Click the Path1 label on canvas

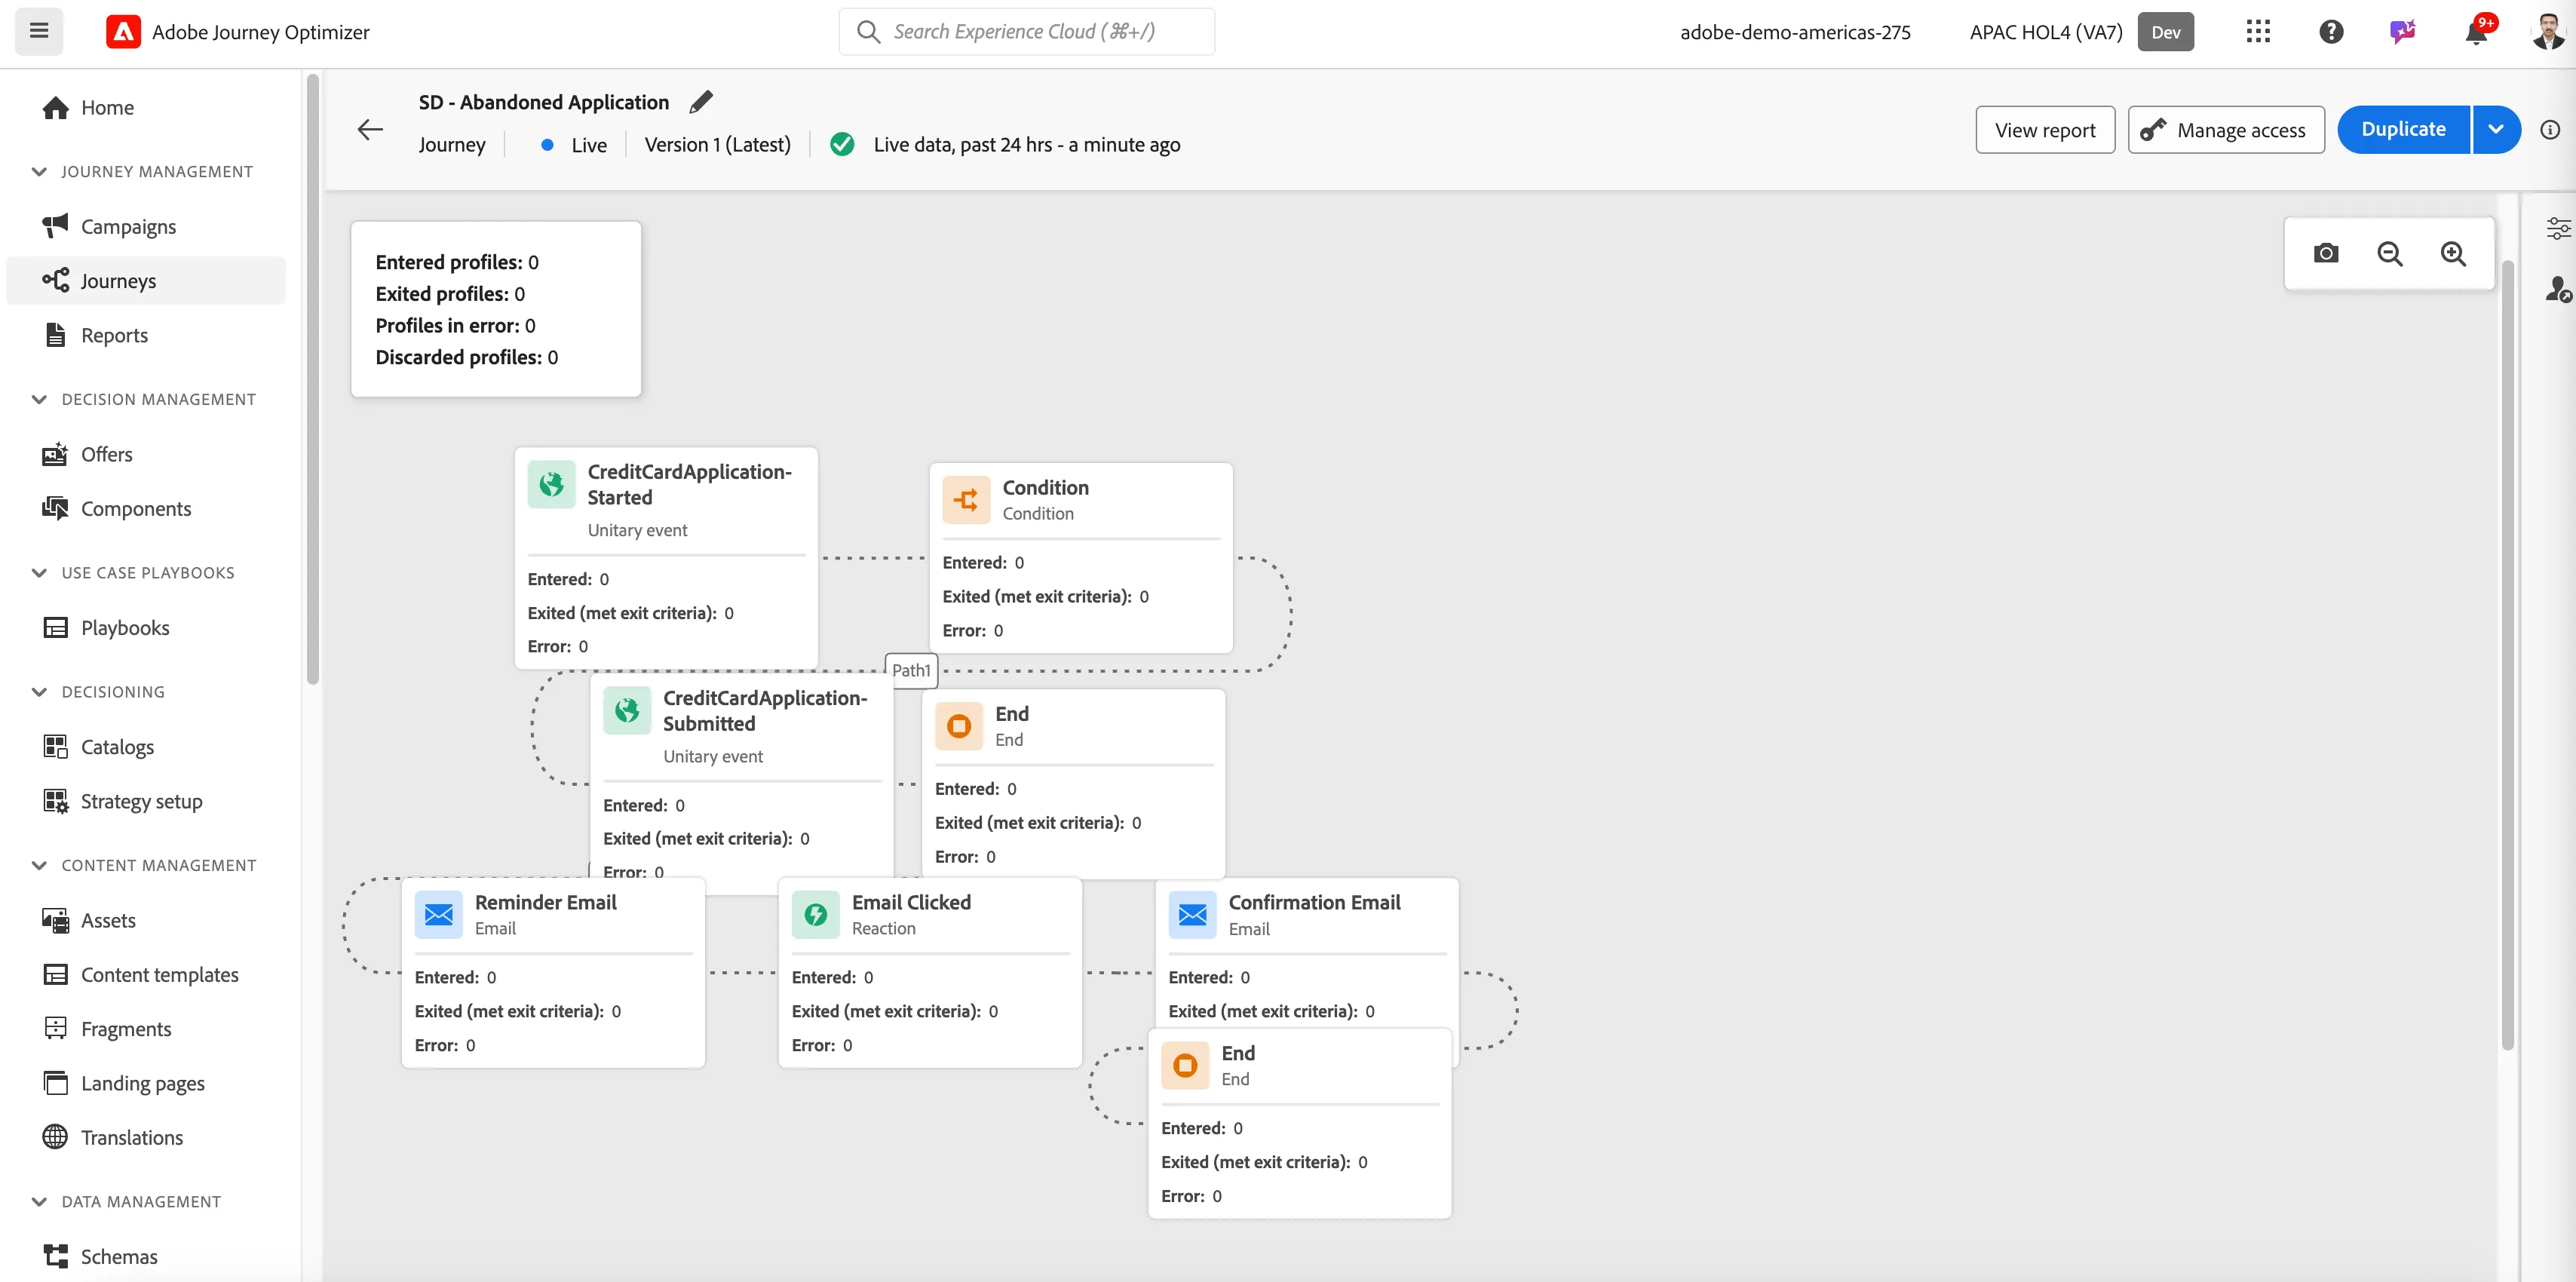point(911,670)
